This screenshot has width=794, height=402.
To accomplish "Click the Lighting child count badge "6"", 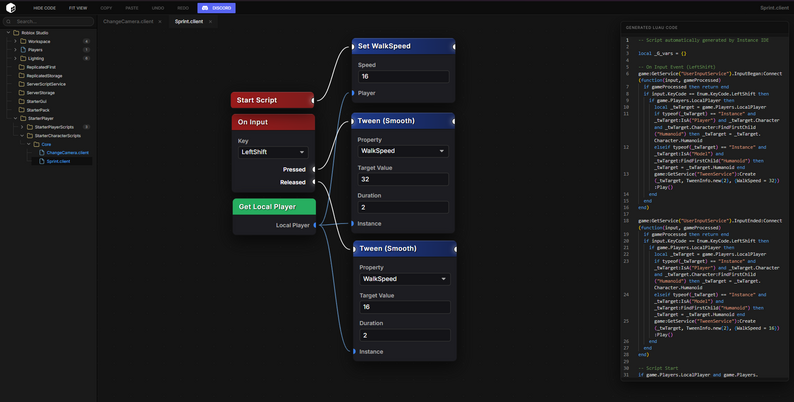I will point(87,58).
